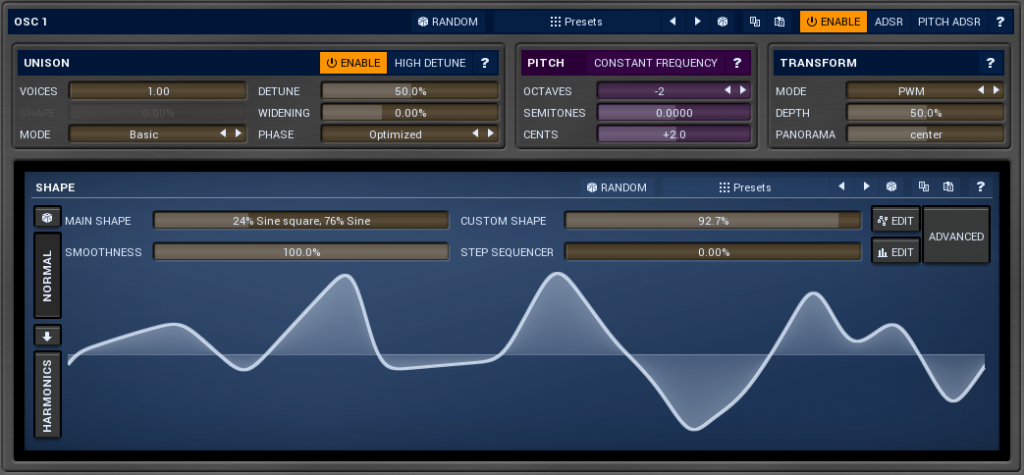
Task: Copy SHAPE settings icon
Action: click(x=923, y=187)
